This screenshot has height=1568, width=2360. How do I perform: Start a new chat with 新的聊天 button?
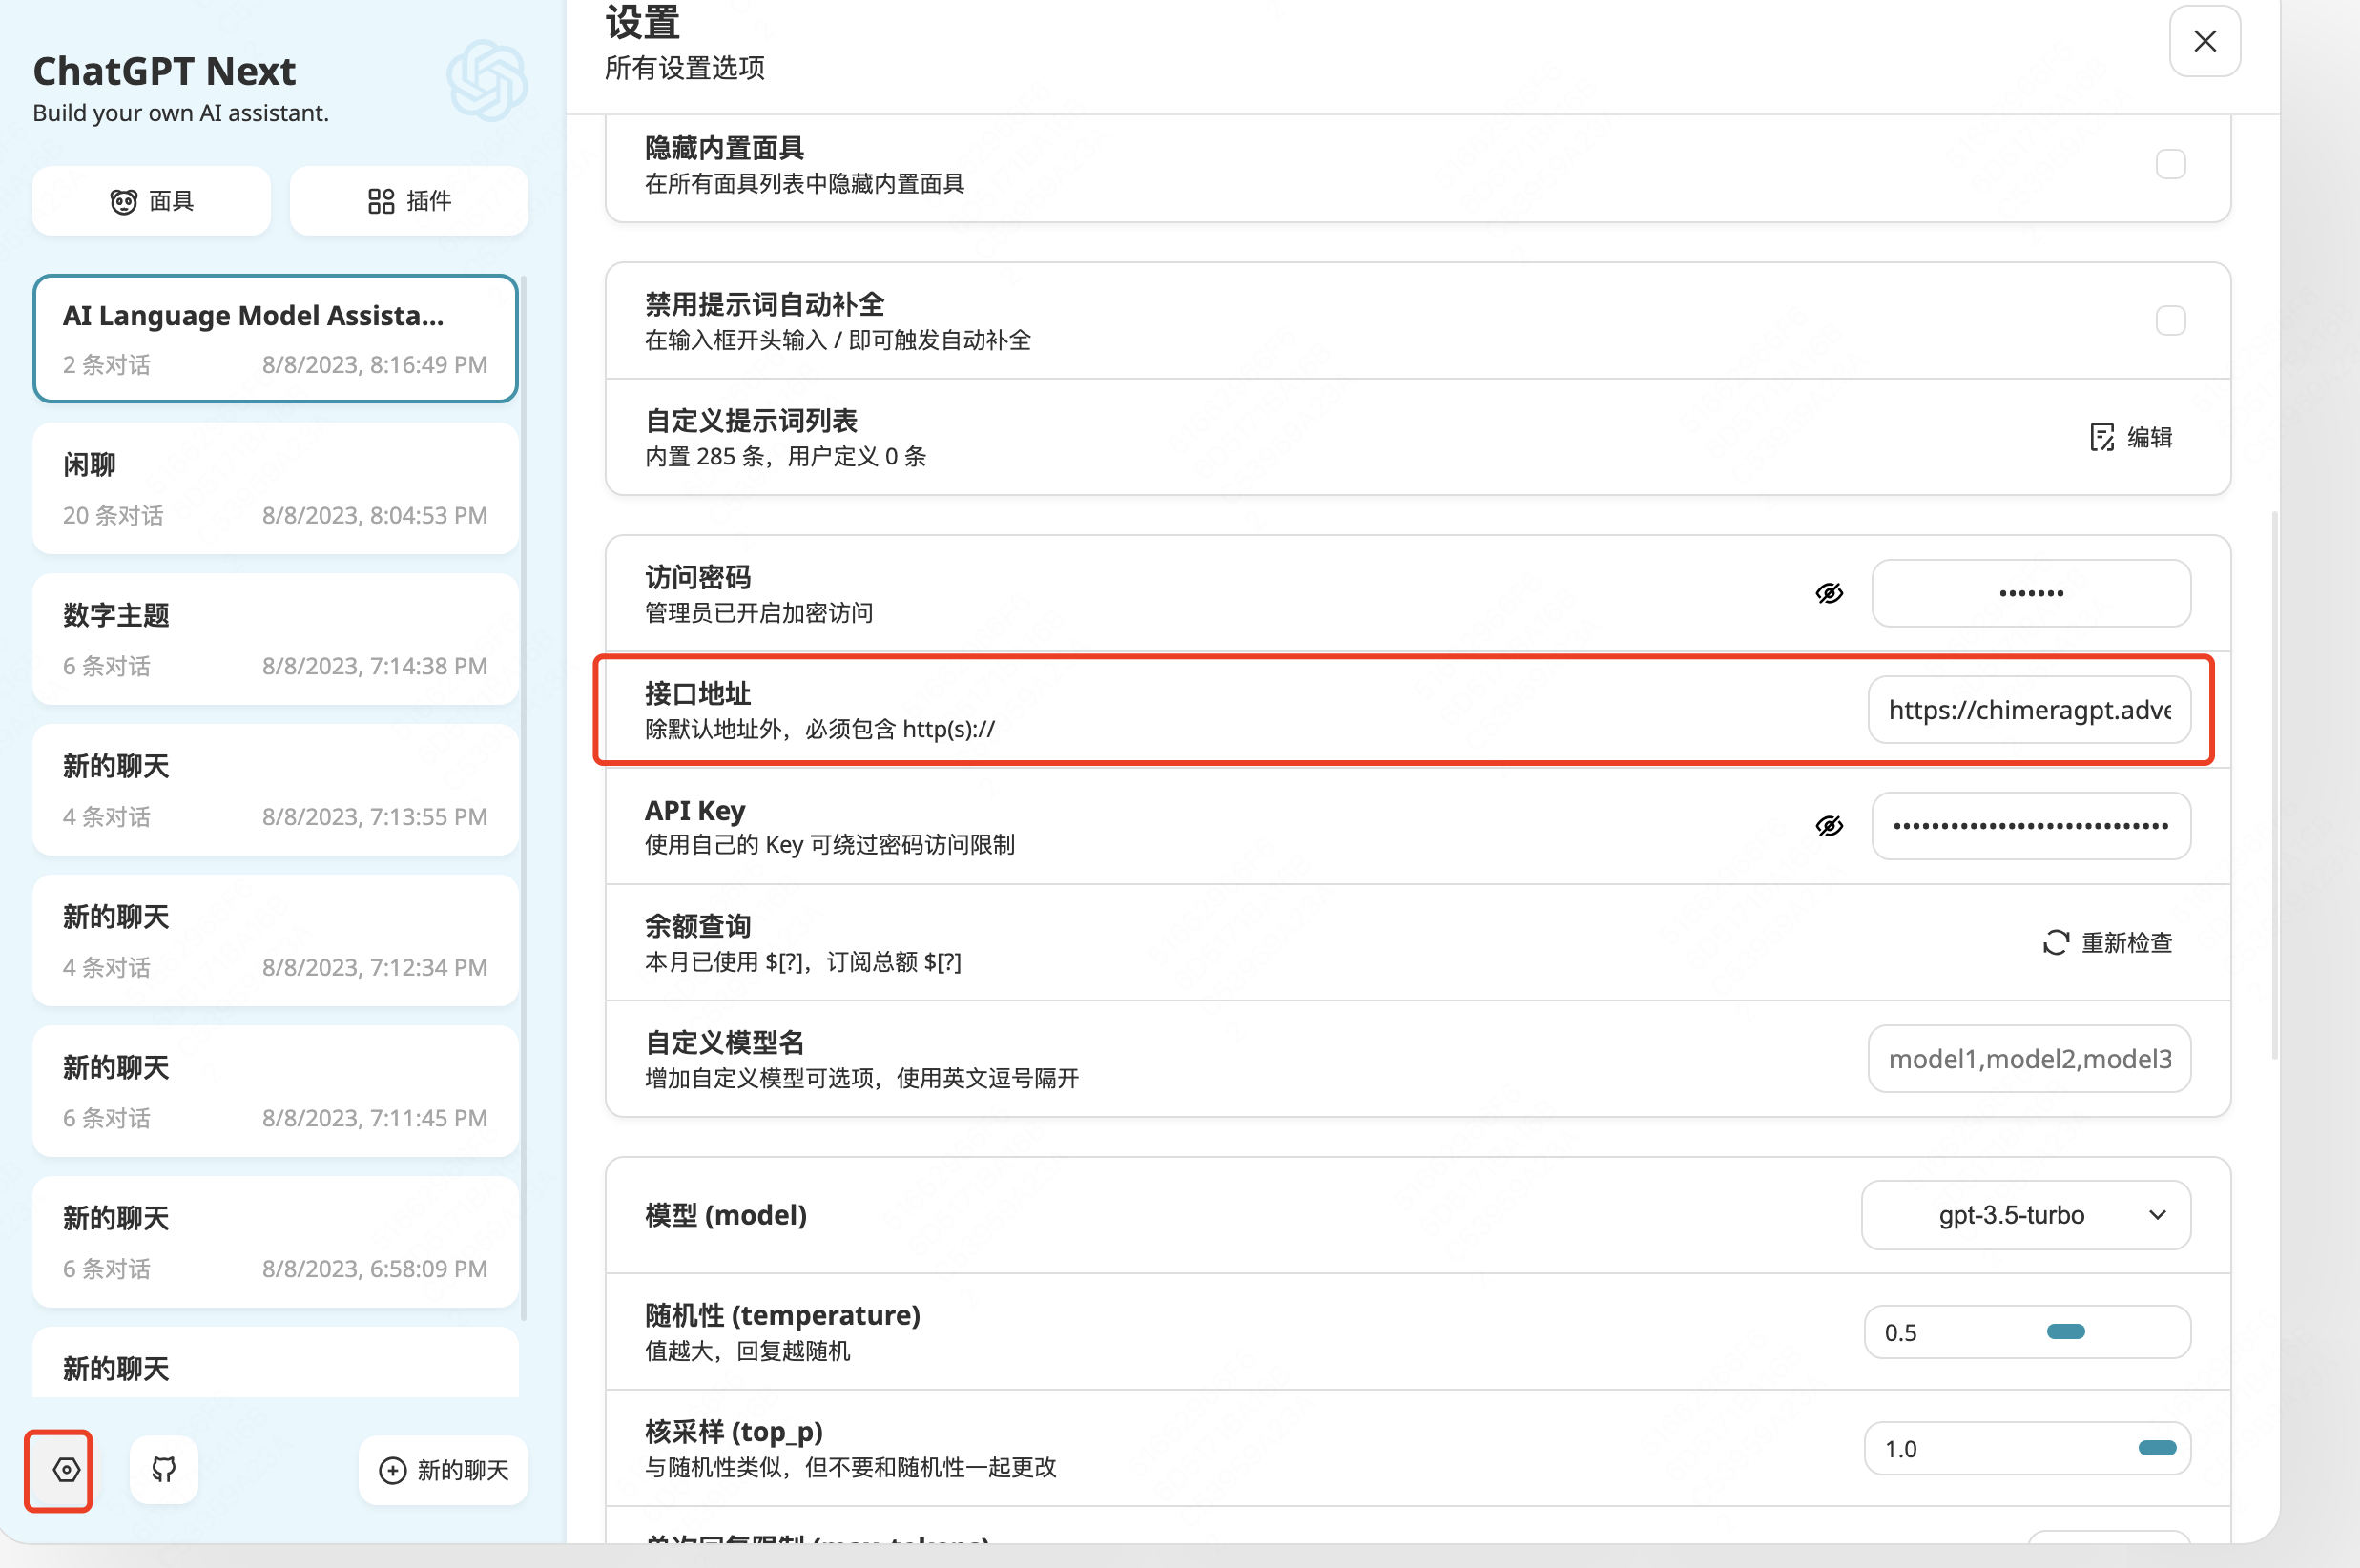click(x=443, y=1469)
